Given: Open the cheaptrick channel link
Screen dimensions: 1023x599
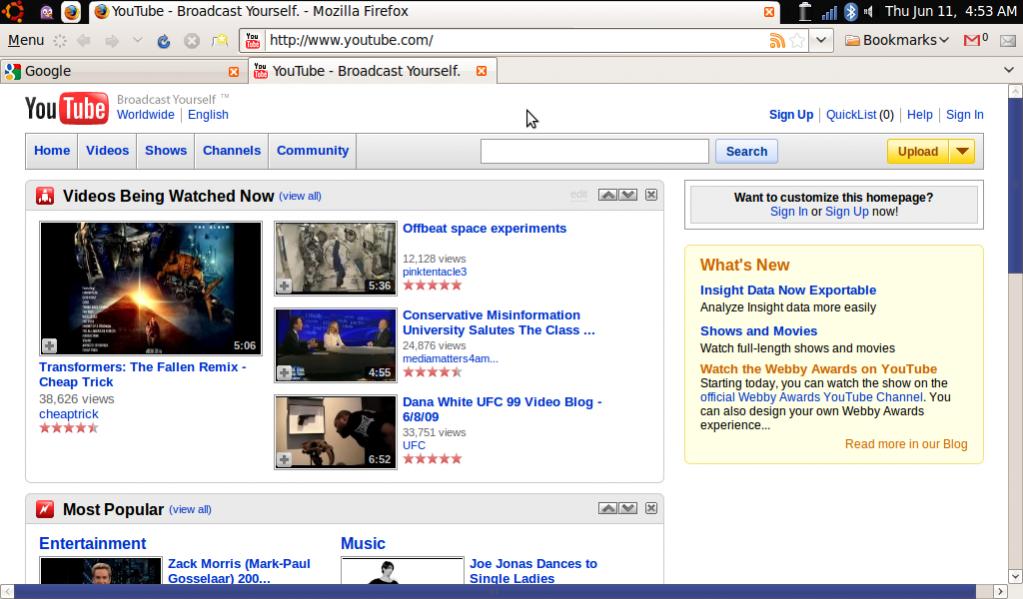Looking at the screenshot, I should (x=69, y=414).
